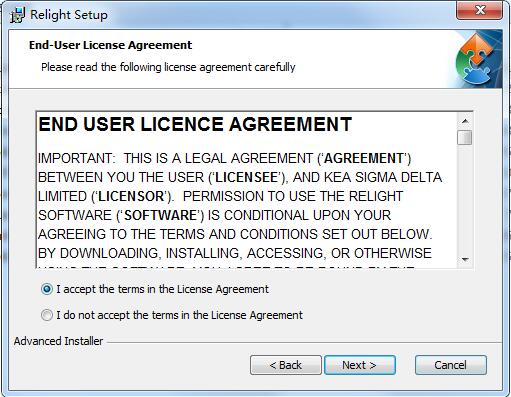Select the do not accept terms radio button
The height and width of the screenshot is (397, 511).
click(x=47, y=315)
